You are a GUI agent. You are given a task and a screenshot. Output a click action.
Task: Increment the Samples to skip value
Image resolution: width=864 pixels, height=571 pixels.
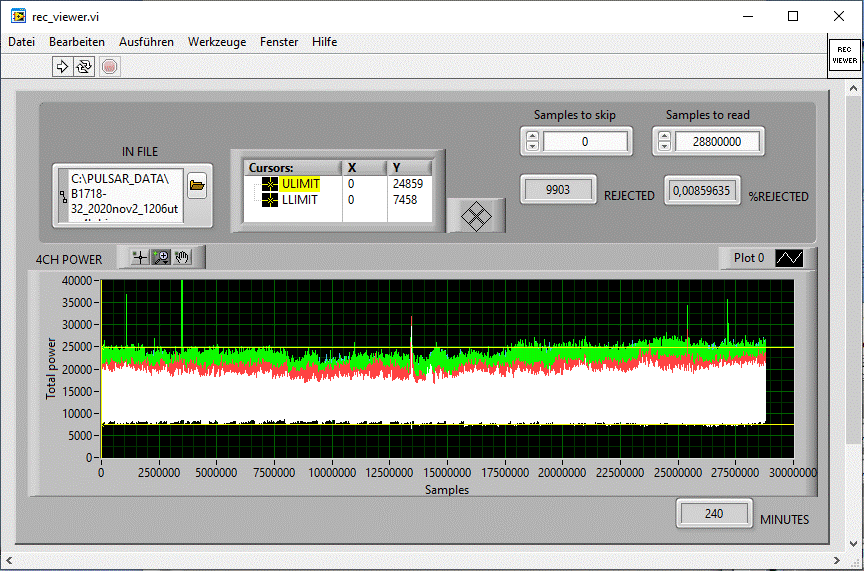[x=532, y=136]
